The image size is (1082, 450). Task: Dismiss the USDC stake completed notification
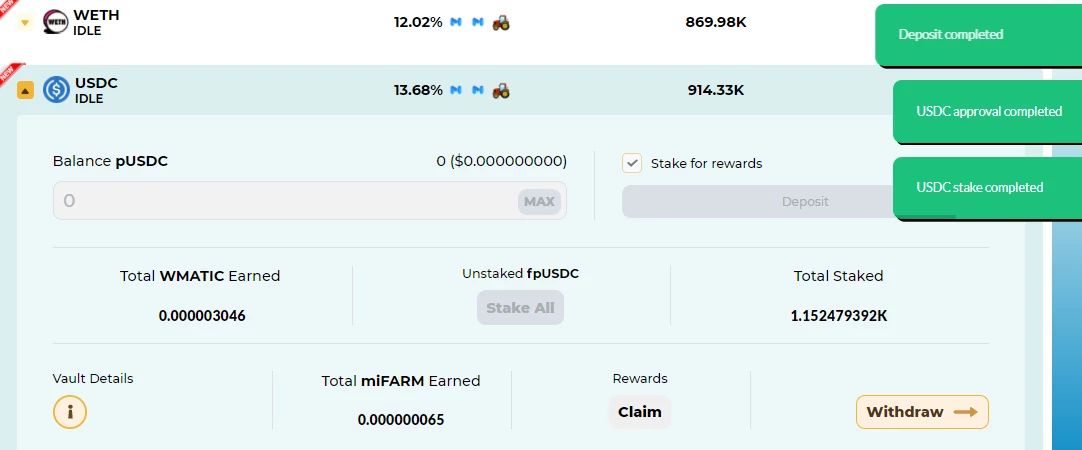pos(987,188)
